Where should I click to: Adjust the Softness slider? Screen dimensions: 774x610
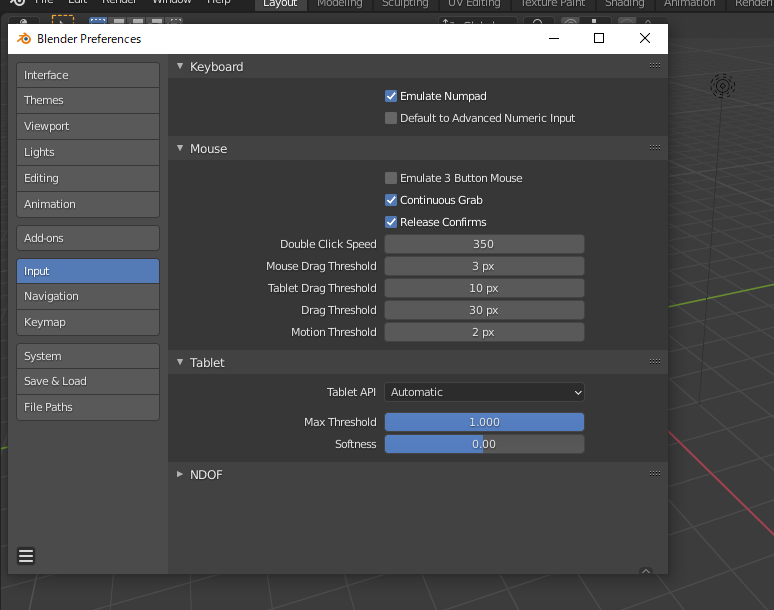coord(484,444)
